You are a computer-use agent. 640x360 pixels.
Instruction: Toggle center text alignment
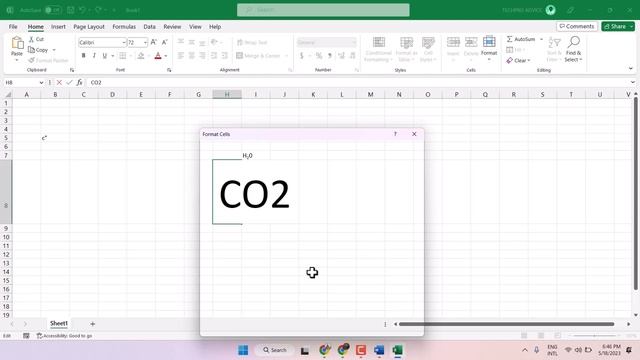[191, 56]
